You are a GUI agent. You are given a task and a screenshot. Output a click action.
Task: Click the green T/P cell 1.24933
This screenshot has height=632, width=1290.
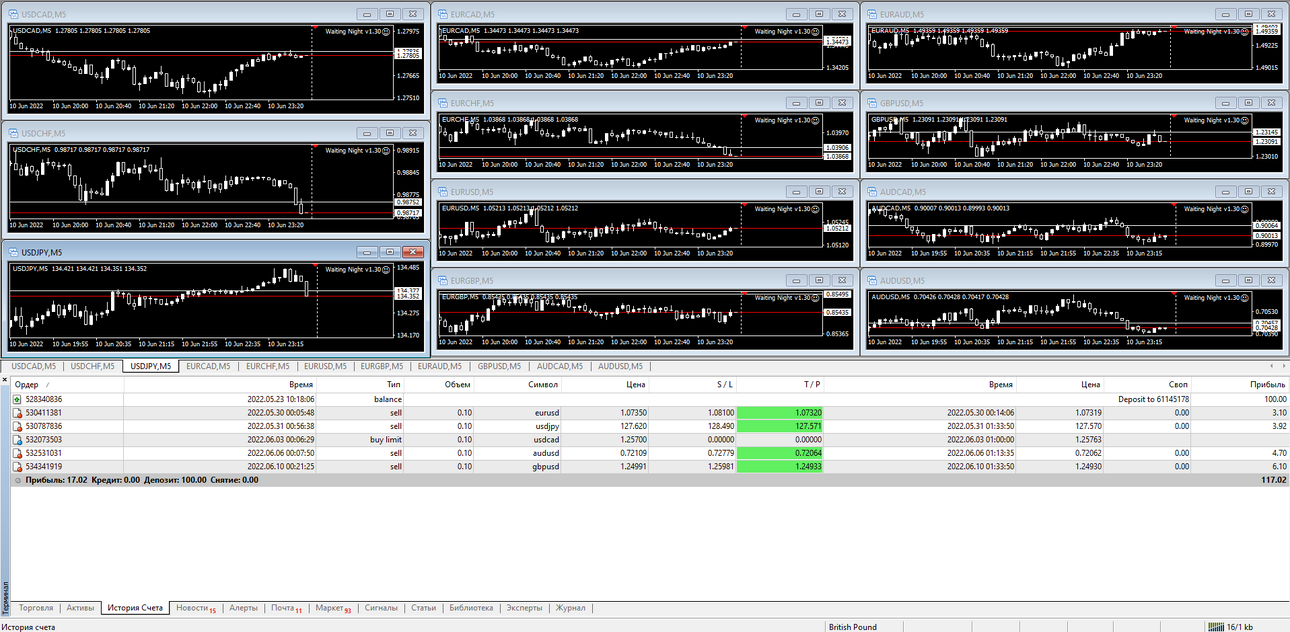[x=780, y=466]
